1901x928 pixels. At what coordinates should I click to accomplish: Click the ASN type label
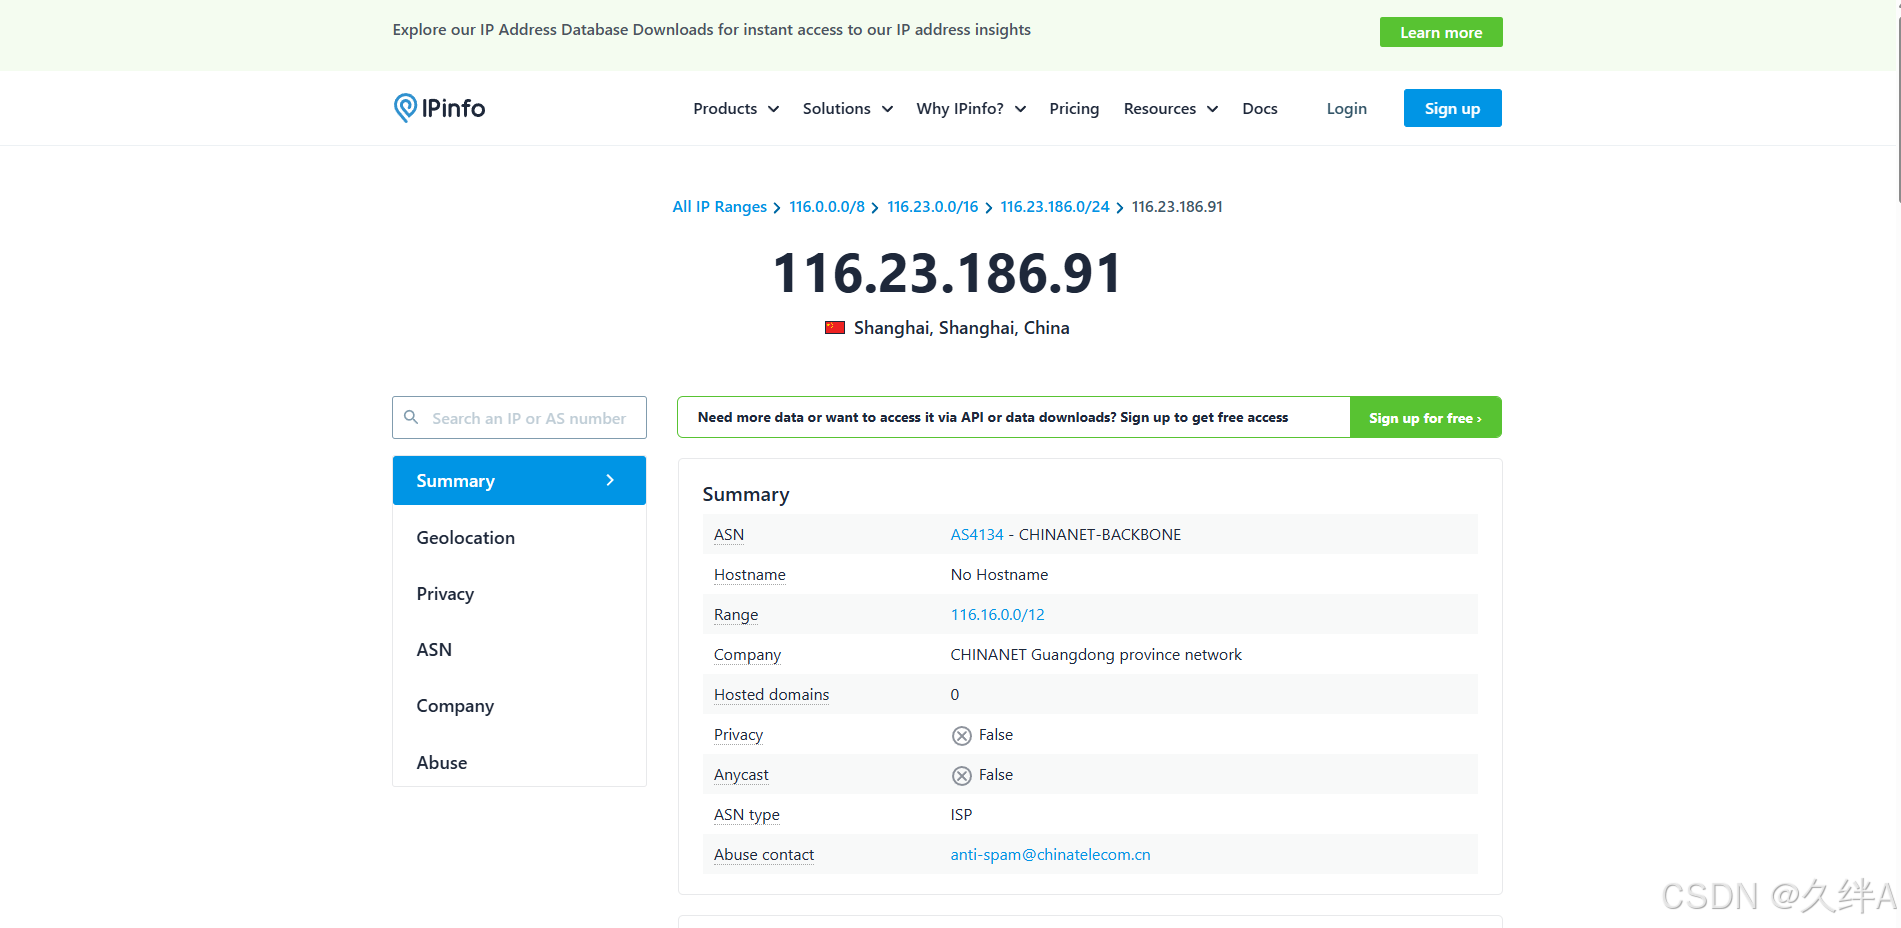click(747, 814)
